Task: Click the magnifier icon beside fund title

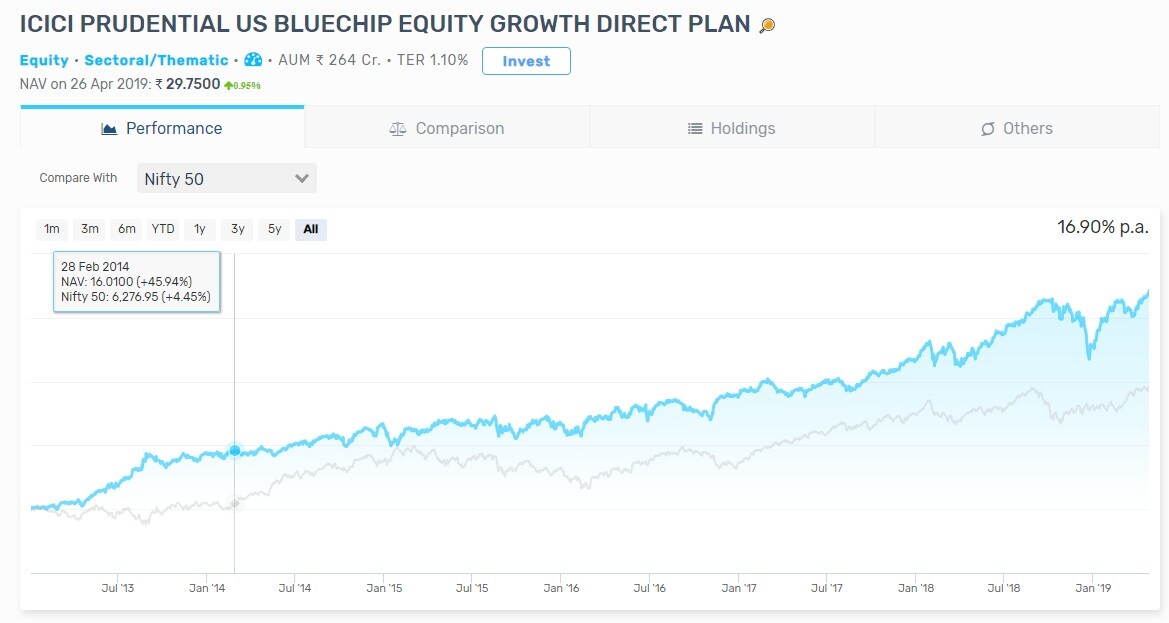Action: tap(767, 26)
